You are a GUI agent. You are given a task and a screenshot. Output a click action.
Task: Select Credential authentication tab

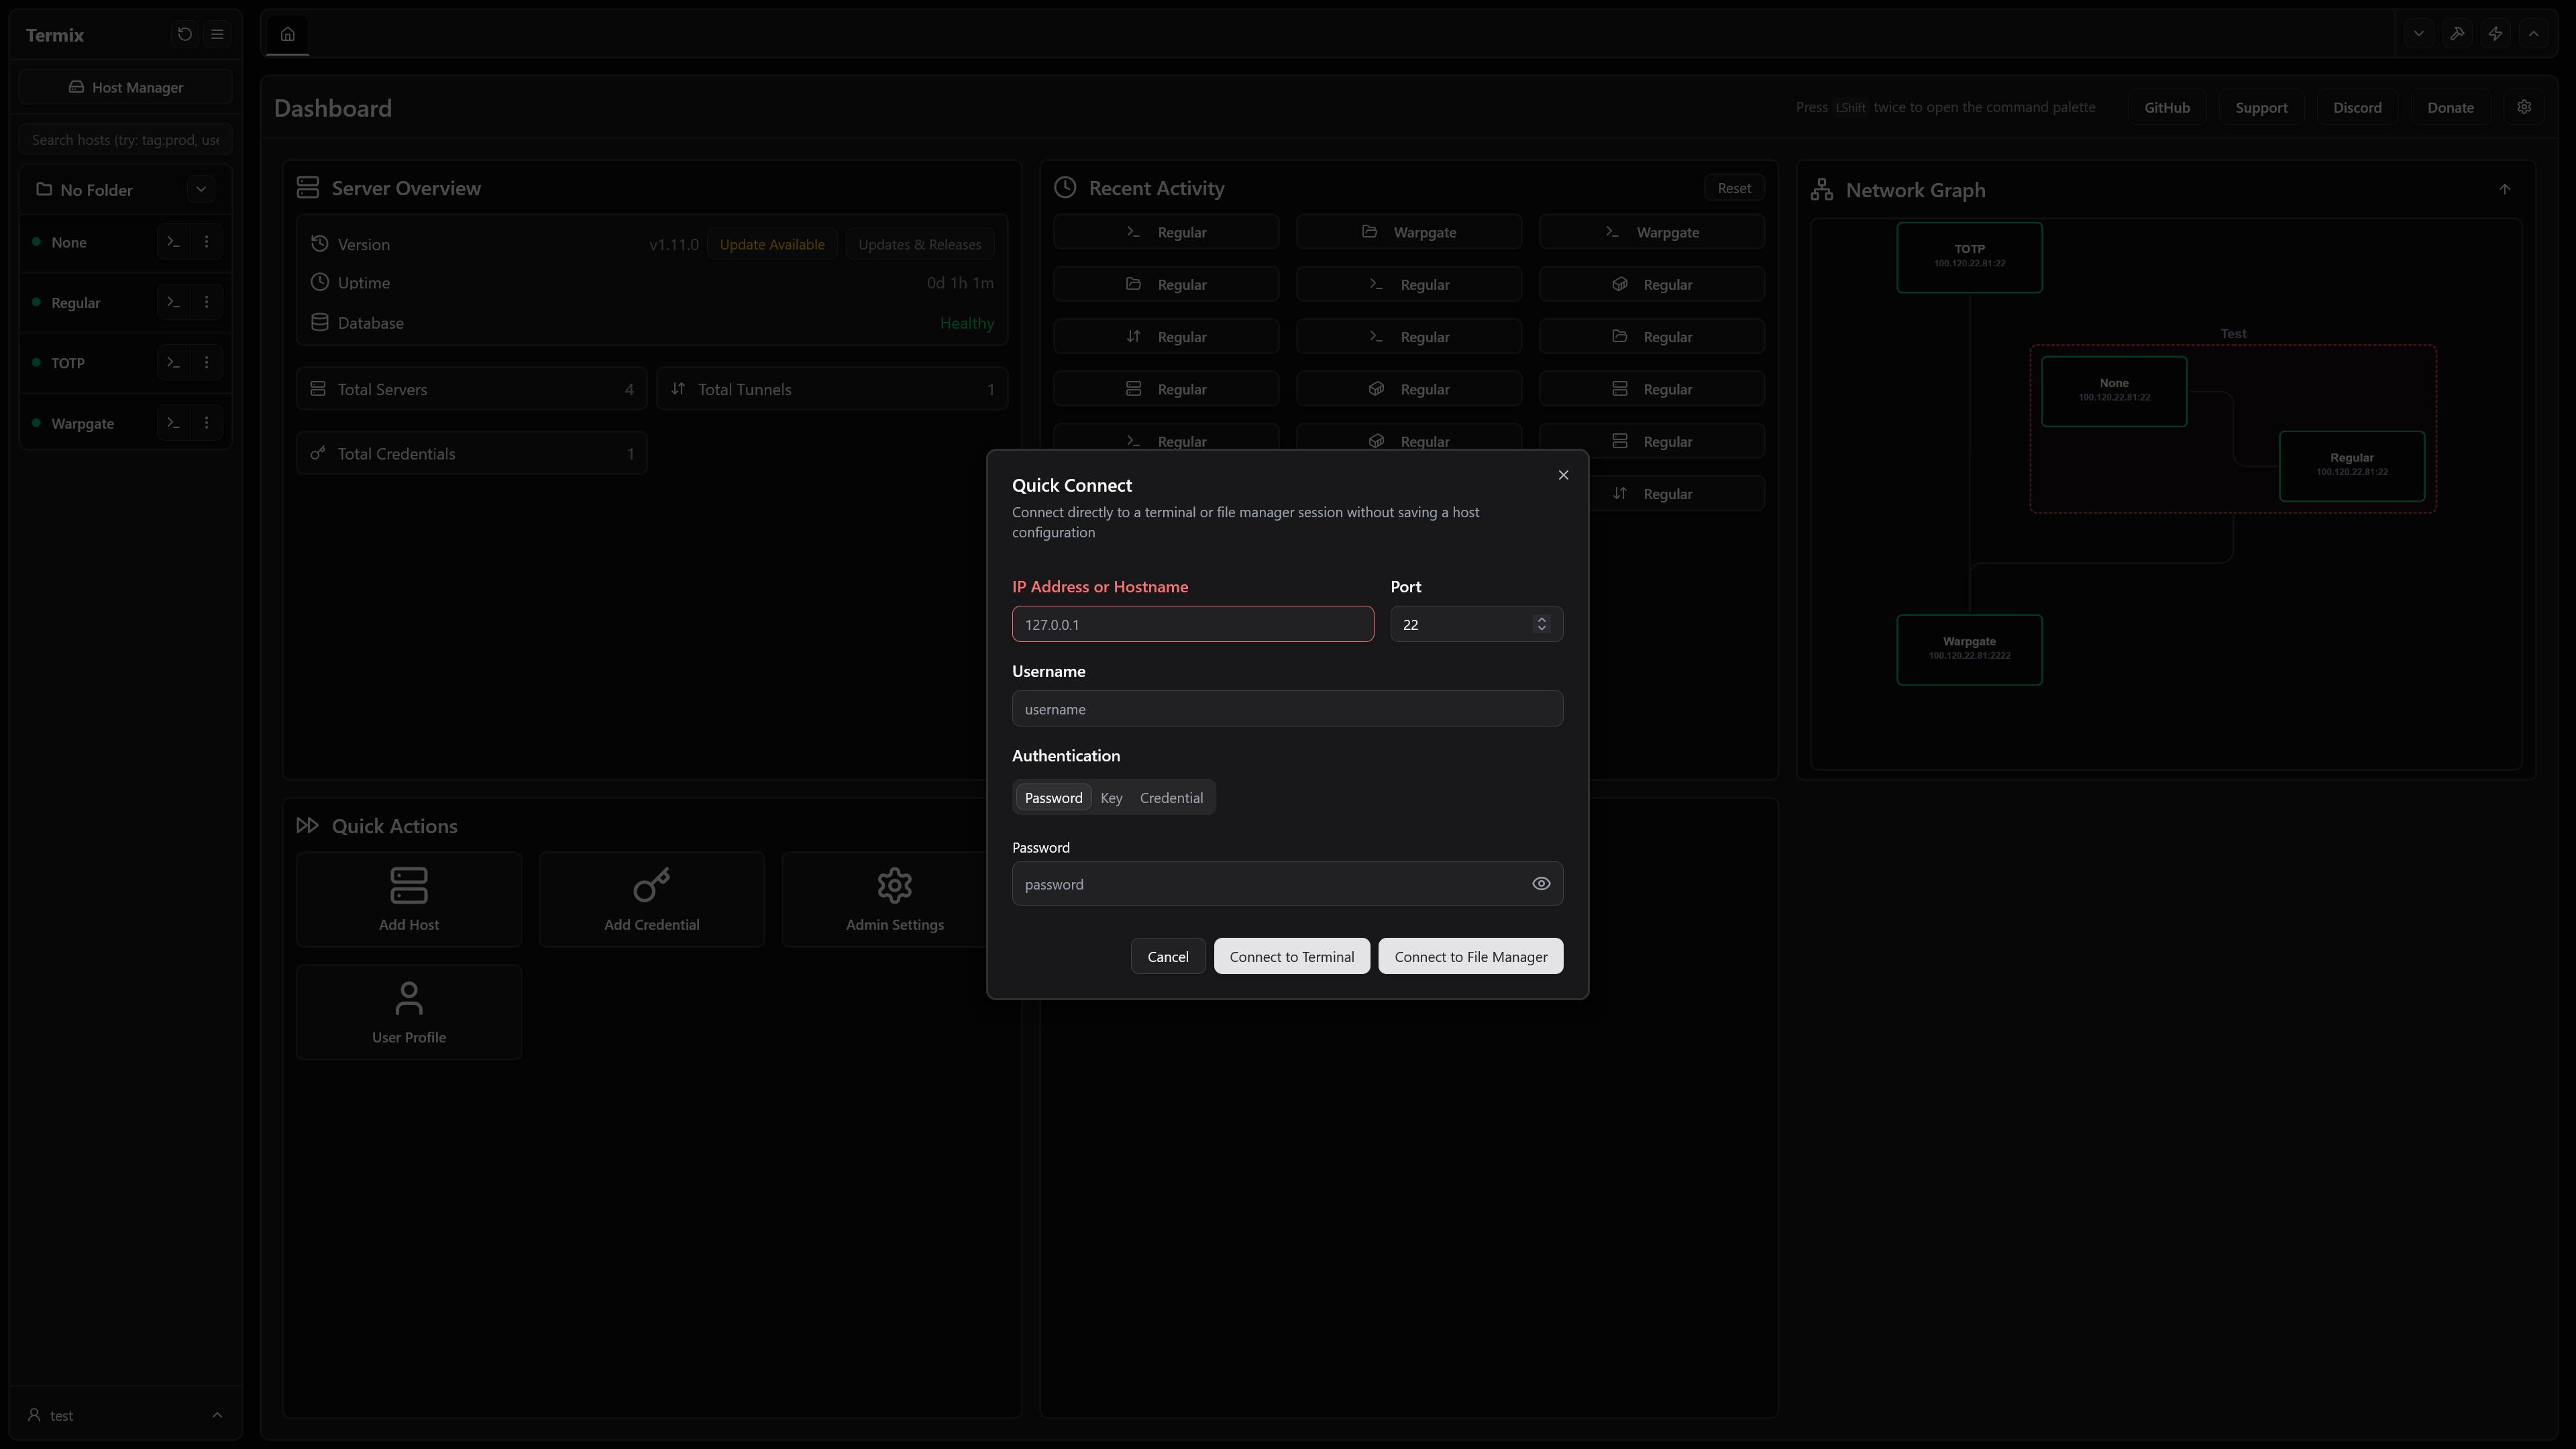point(1171,798)
